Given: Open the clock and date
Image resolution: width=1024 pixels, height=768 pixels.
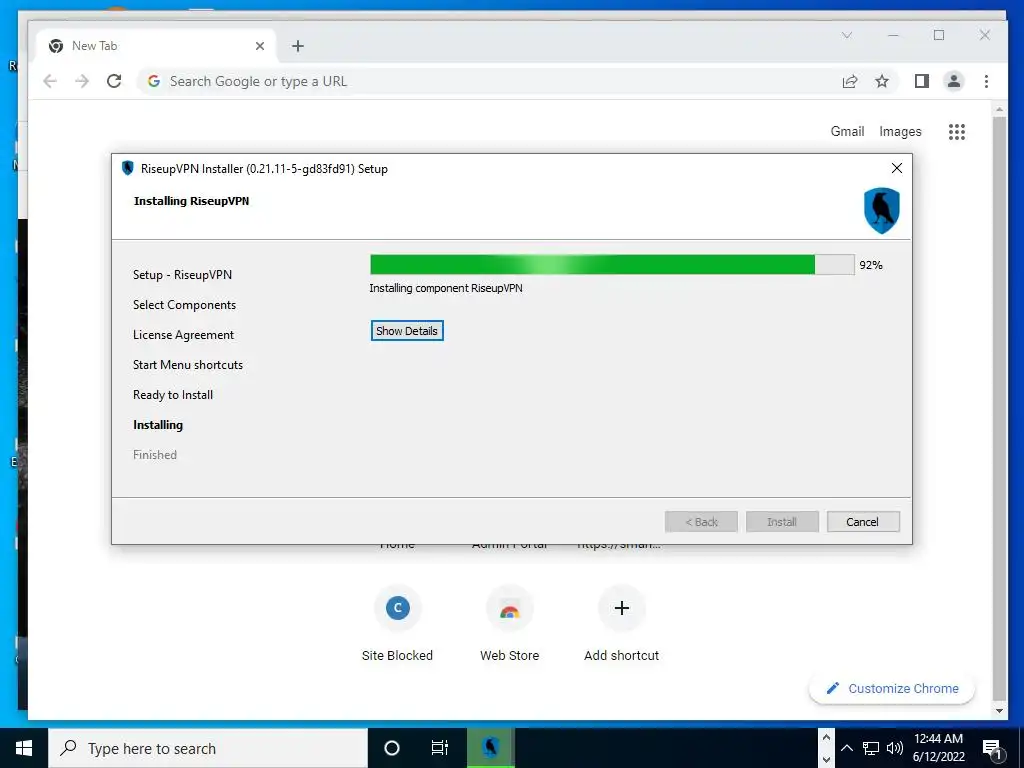Looking at the screenshot, I should (938, 748).
